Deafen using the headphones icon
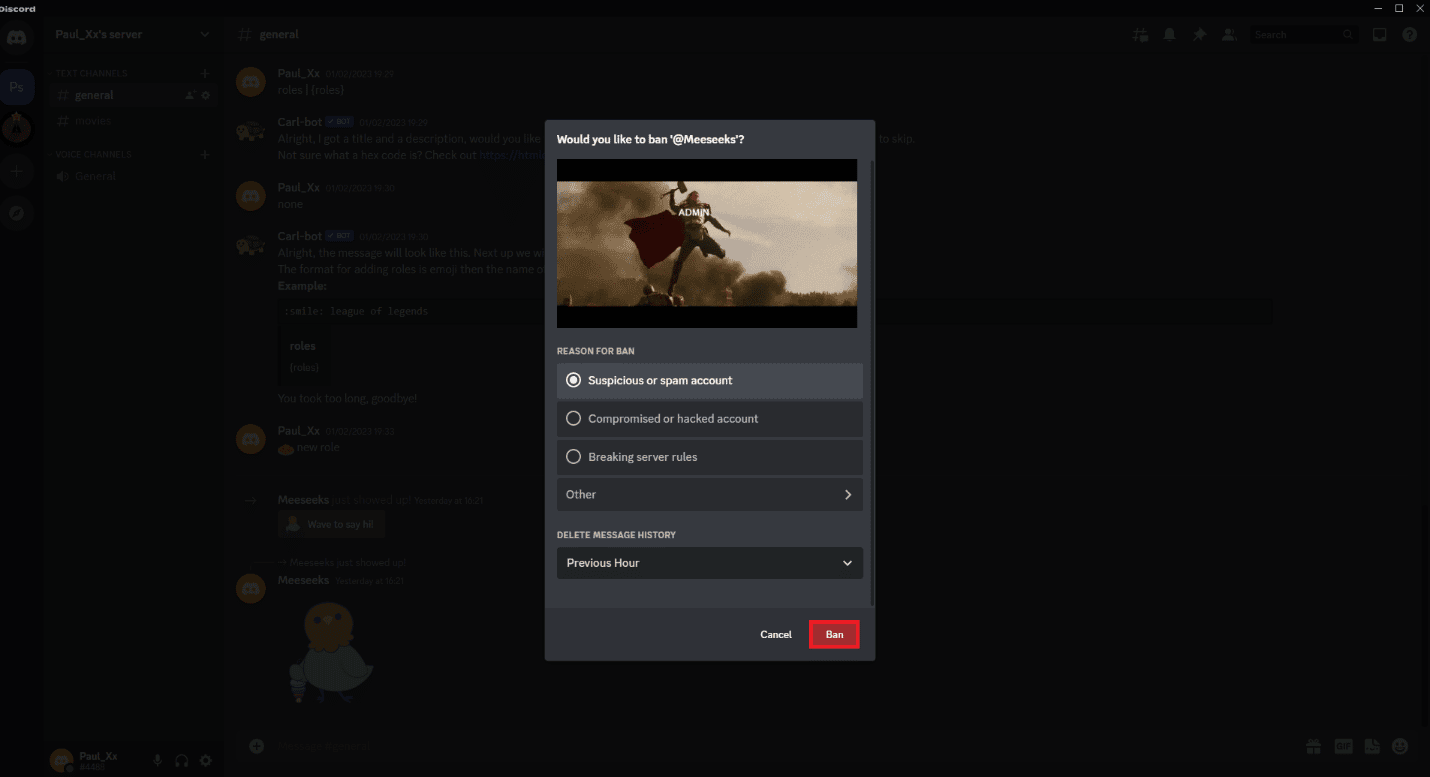Image resolution: width=1430 pixels, height=777 pixels. pyautogui.click(x=181, y=761)
